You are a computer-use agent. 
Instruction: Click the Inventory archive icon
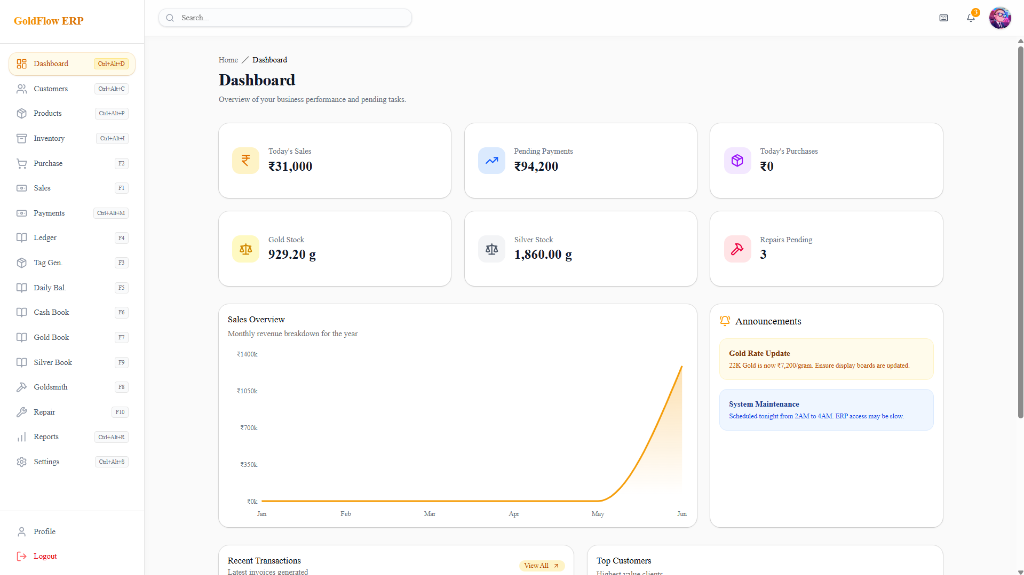point(22,138)
